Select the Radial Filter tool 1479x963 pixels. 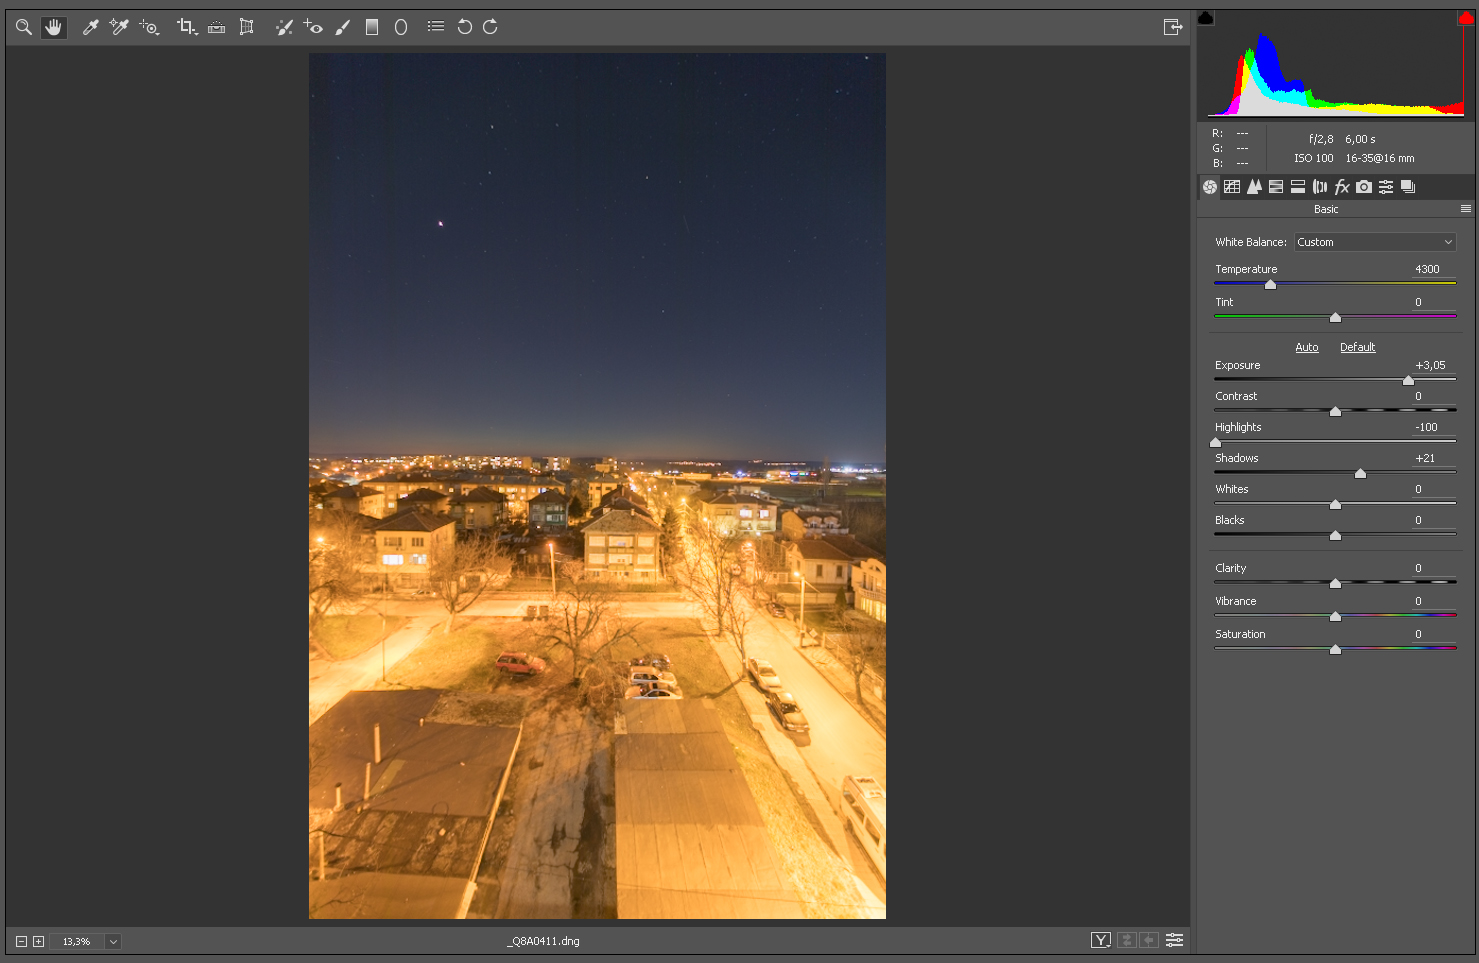tap(401, 27)
